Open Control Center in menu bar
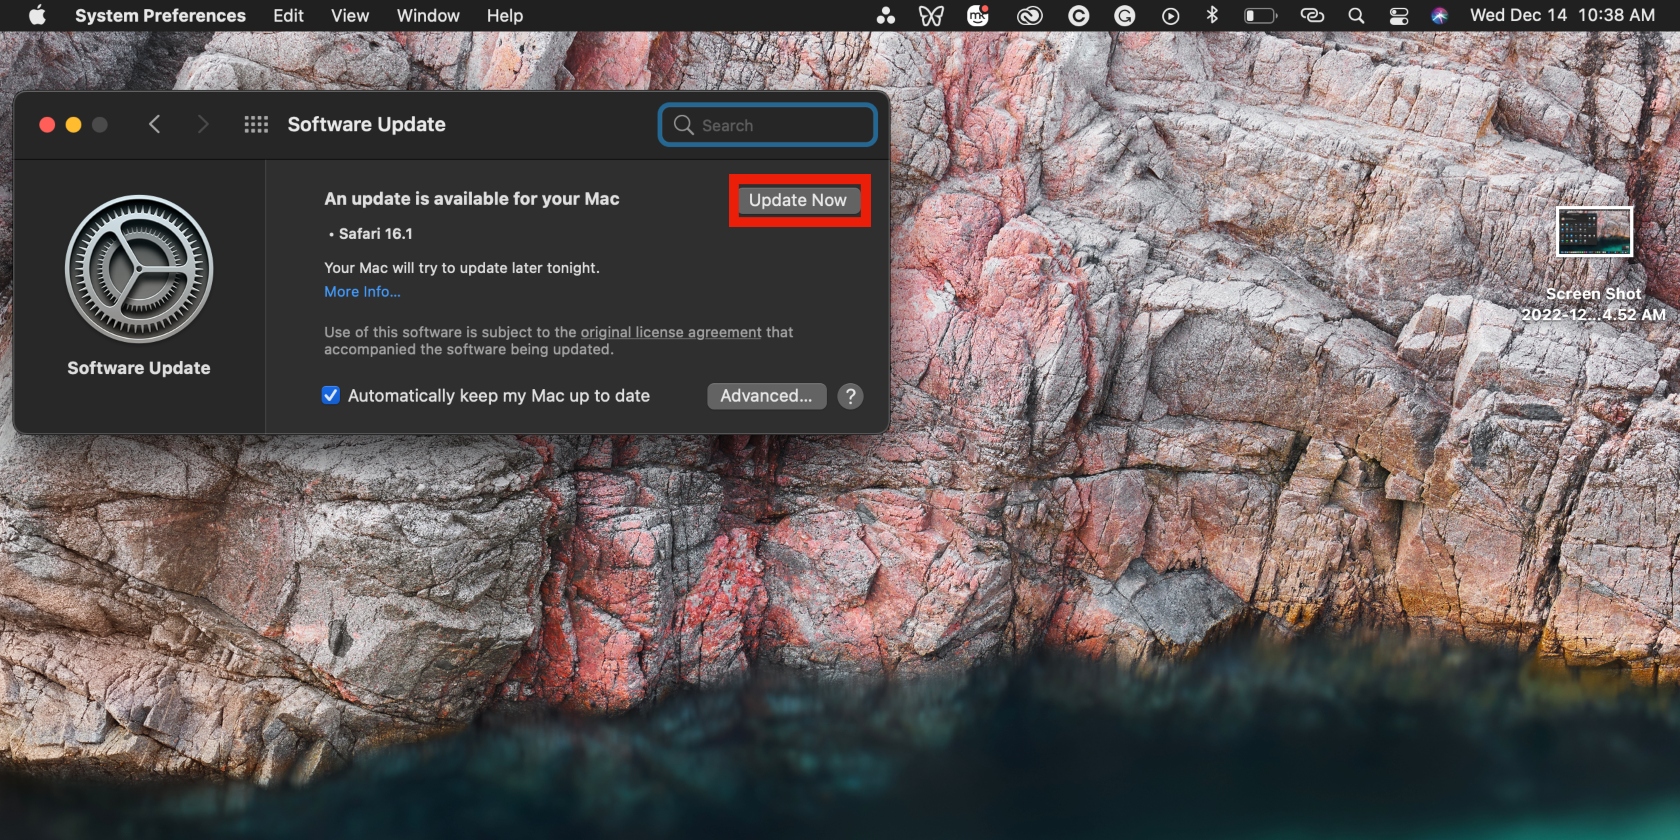Viewport: 1680px width, 840px height. (x=1398, y=16)
